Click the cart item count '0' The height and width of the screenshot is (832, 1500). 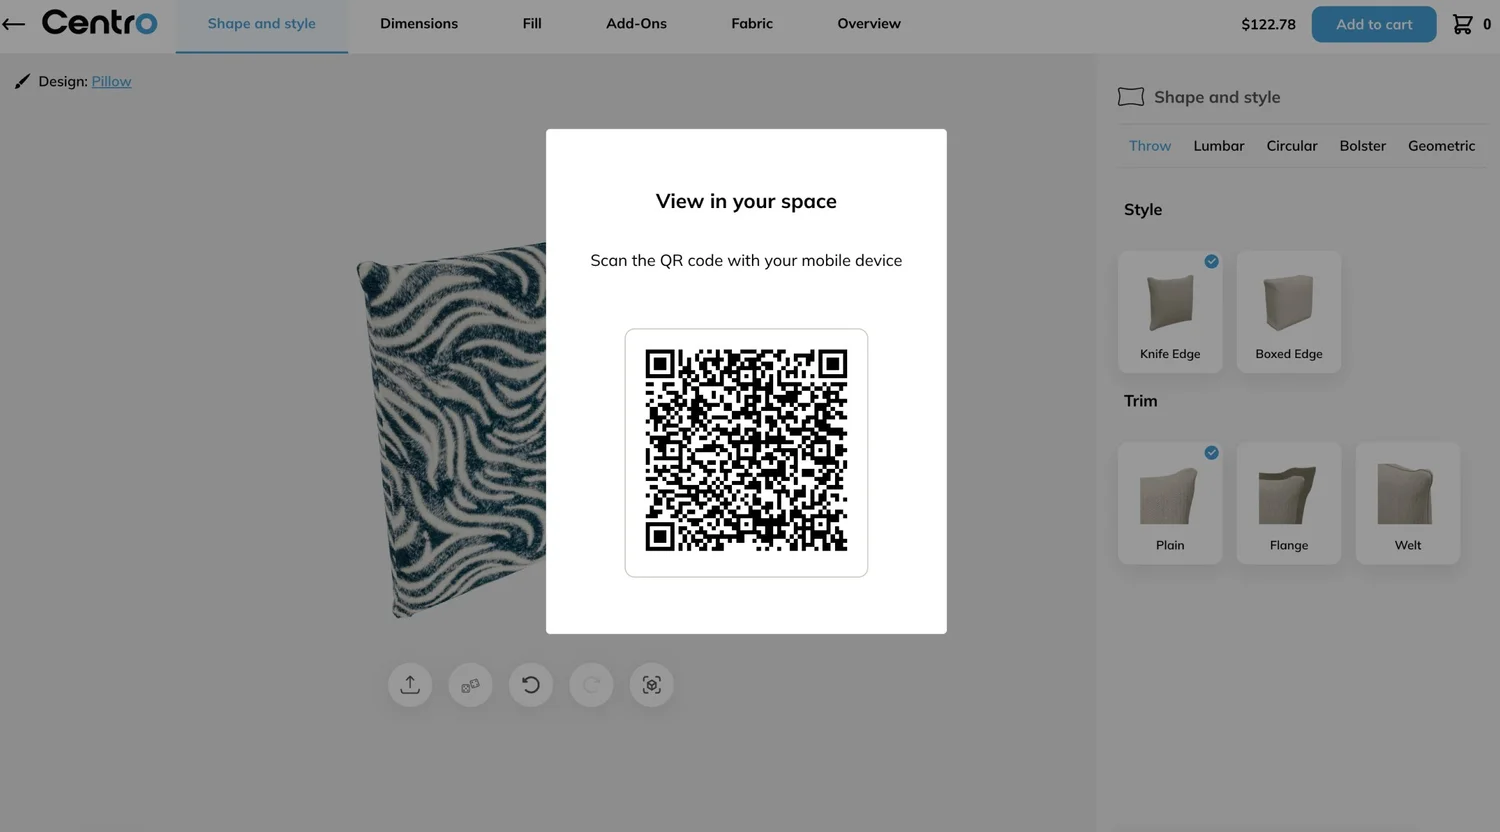tap(1487, 24)
